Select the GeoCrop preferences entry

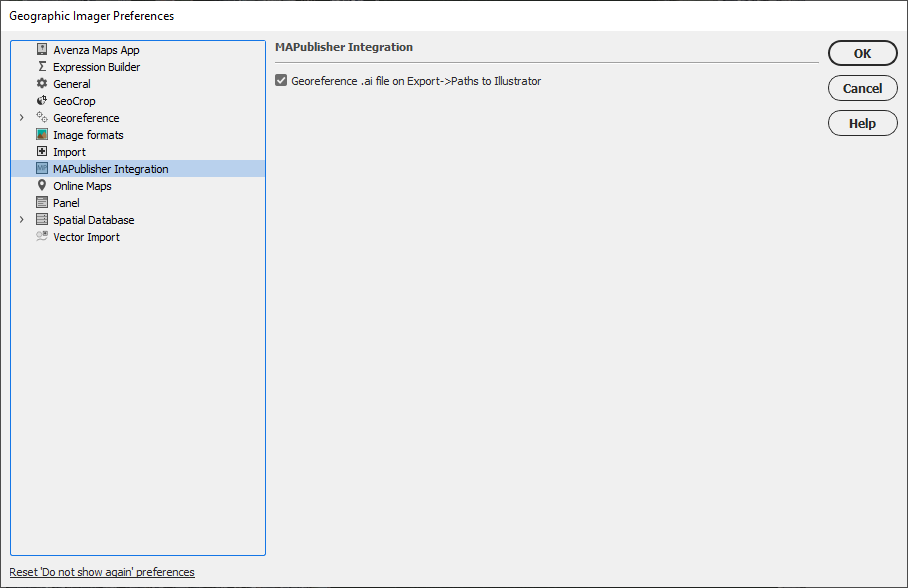coord(74,101)
